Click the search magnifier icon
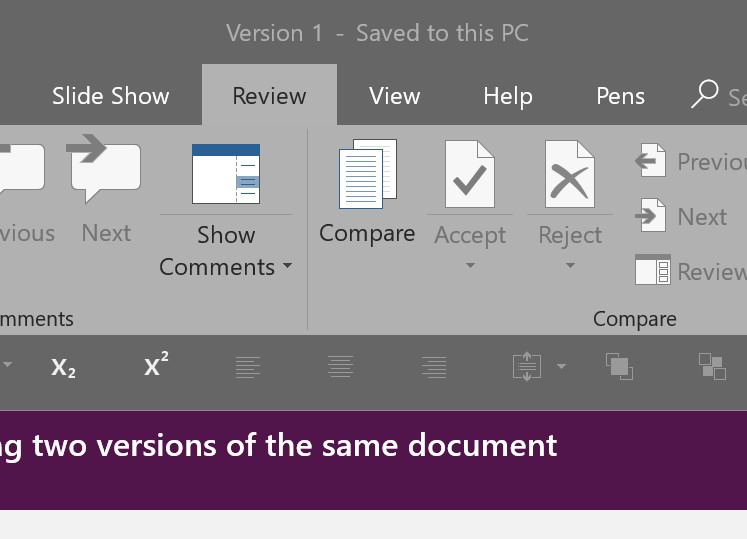The height and width of the screenshot is (539, 747). tap(705, 95)
